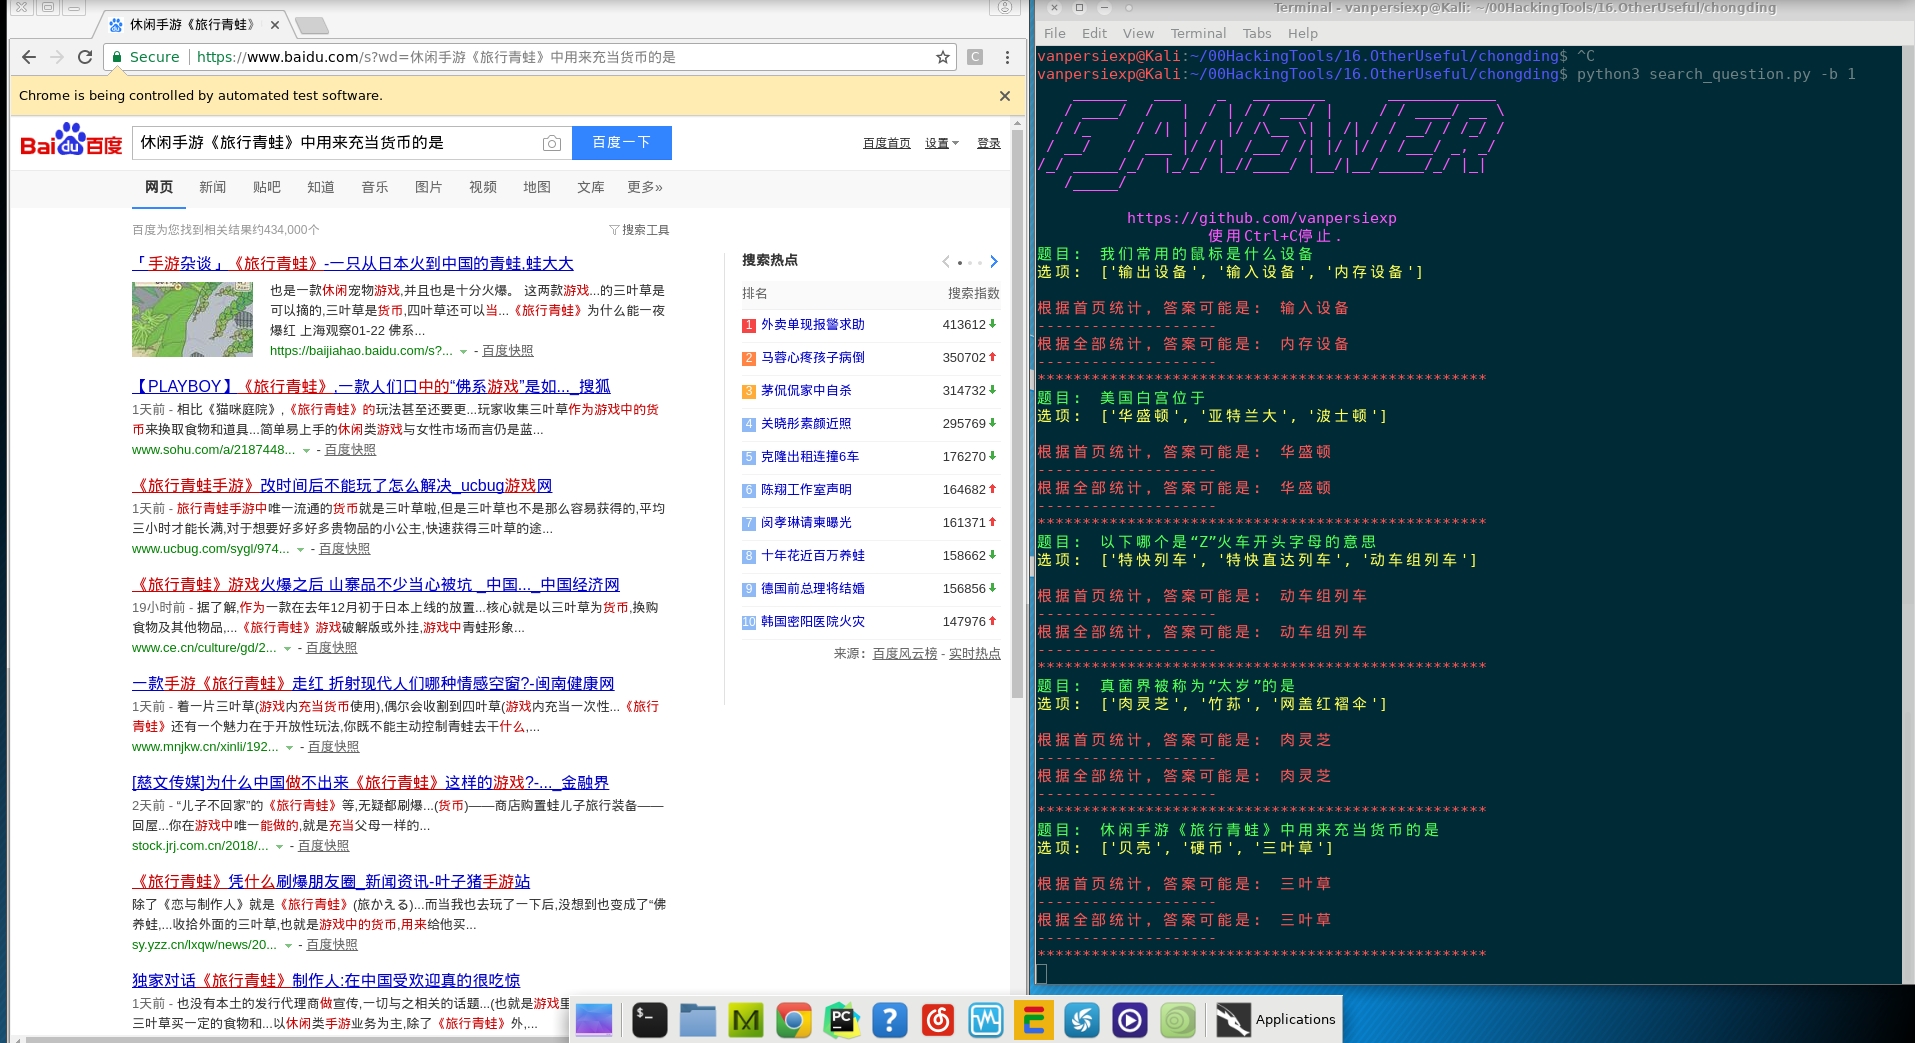Bookmark this page with the star icon
This screenshot has width=1915, height=1043.
coord(942,57)
